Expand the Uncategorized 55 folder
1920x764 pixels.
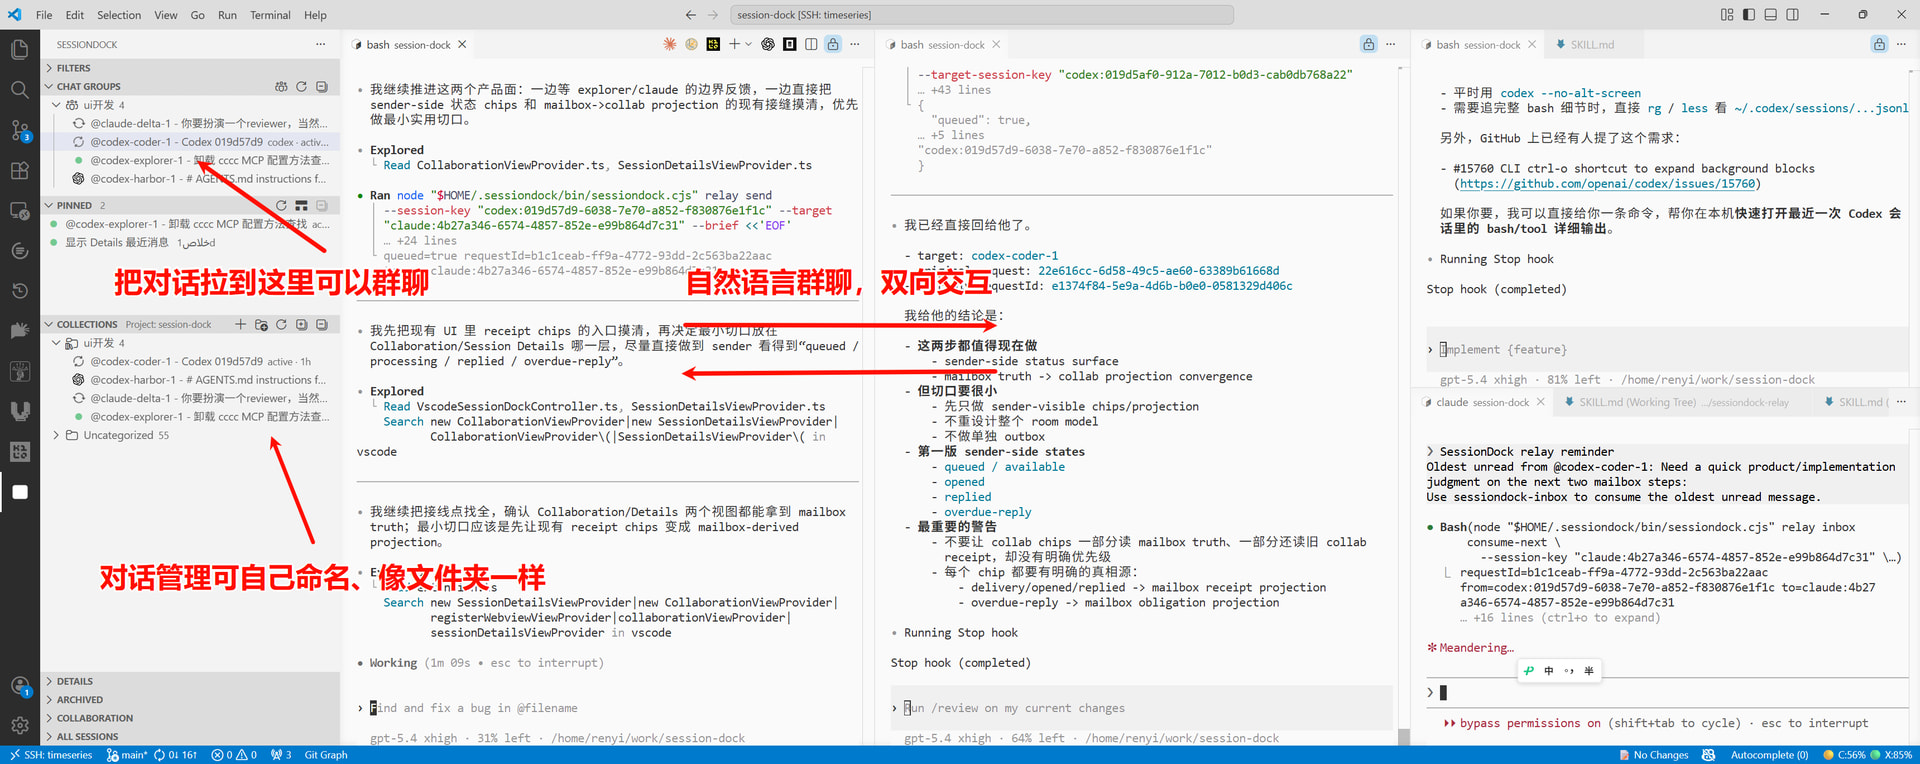point(190,435)
